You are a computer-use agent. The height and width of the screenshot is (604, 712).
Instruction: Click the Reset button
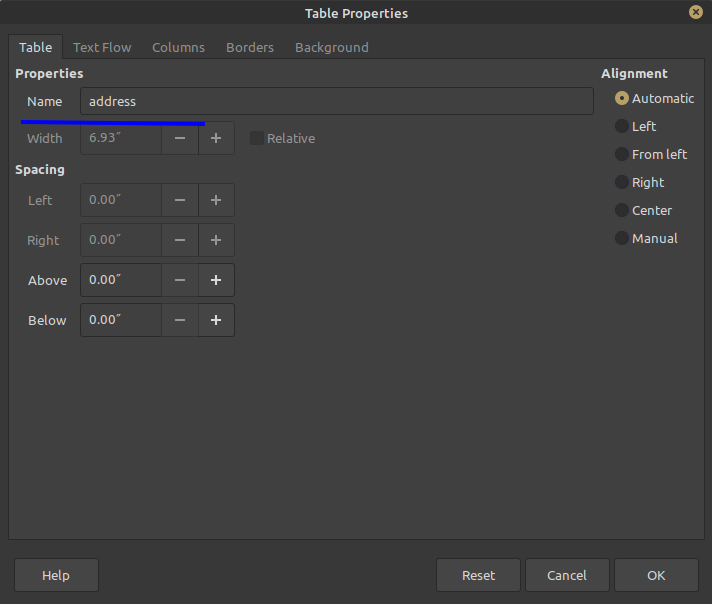click(478, 575)
